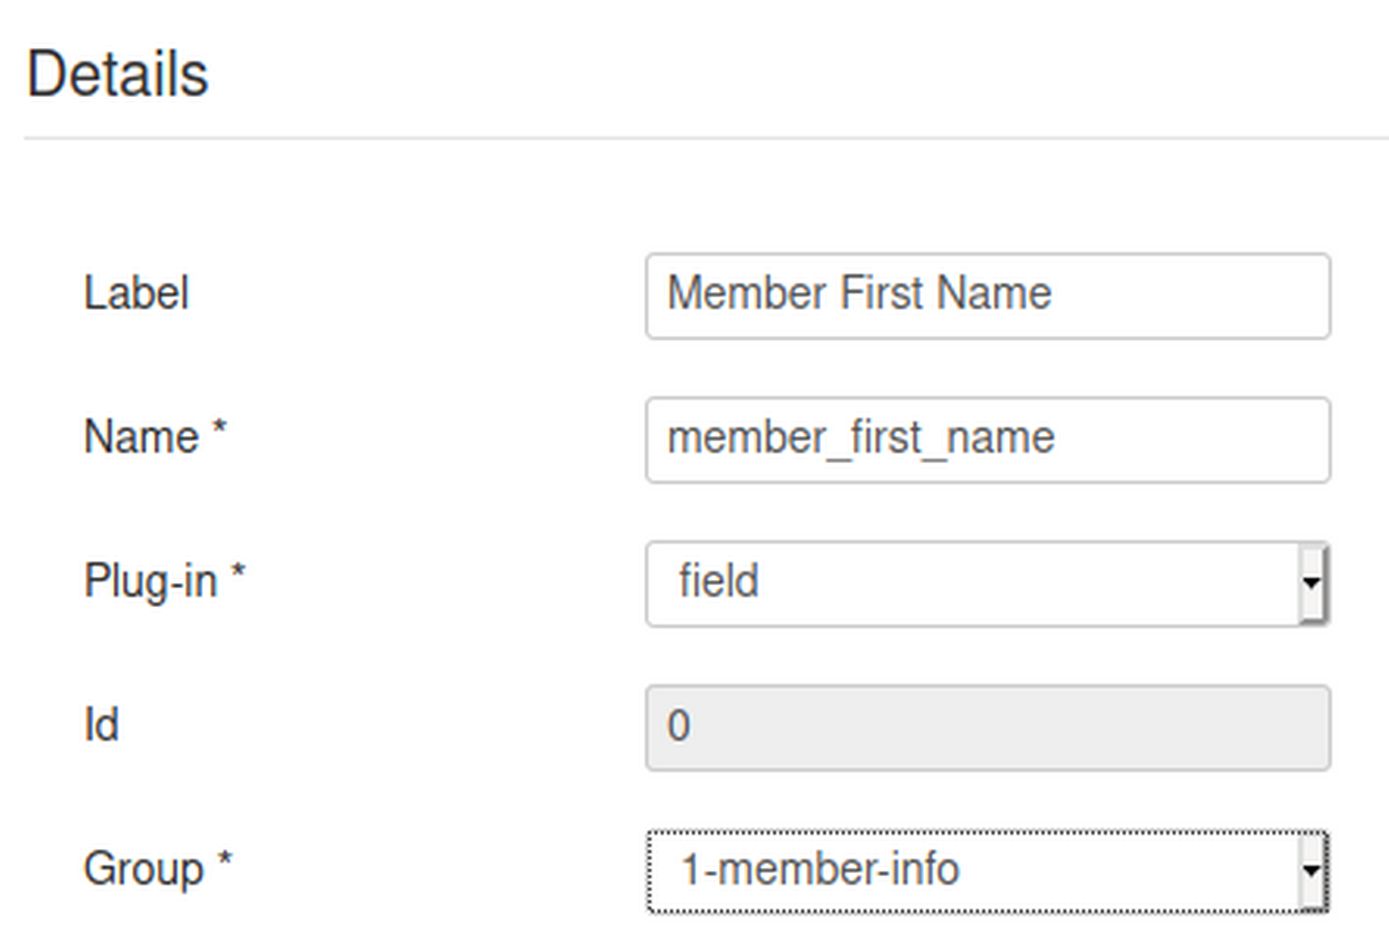
Task: Open the Group dropdown "1-member-info"
Action: pyautogui.click(x=970, y=871)
